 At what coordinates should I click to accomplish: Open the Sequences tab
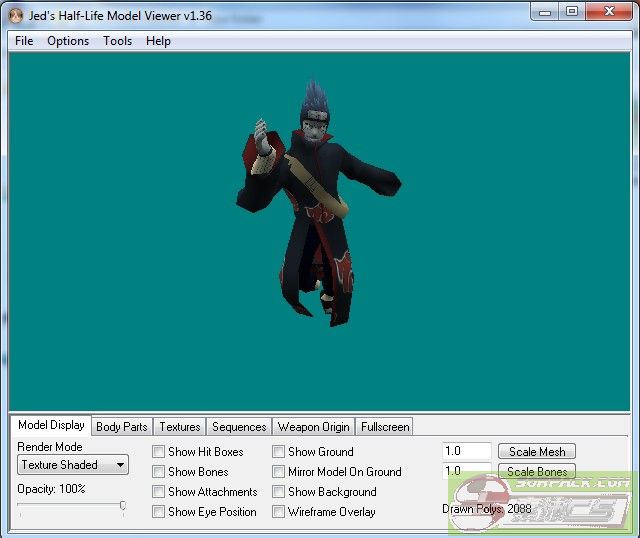click(x=239, y=427)
